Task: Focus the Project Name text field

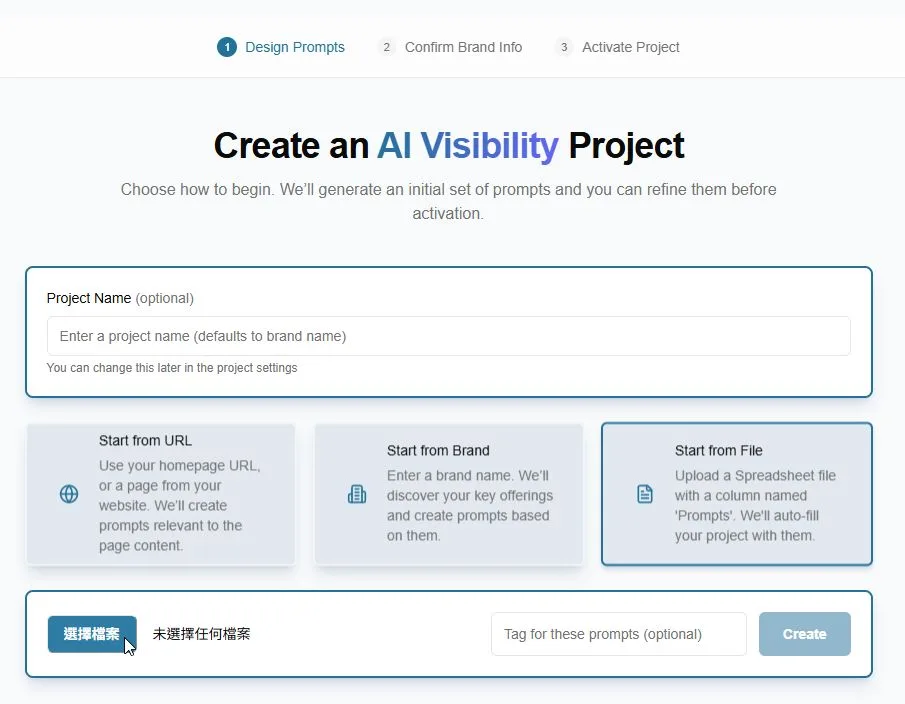Action: click(x=448, y=336)
